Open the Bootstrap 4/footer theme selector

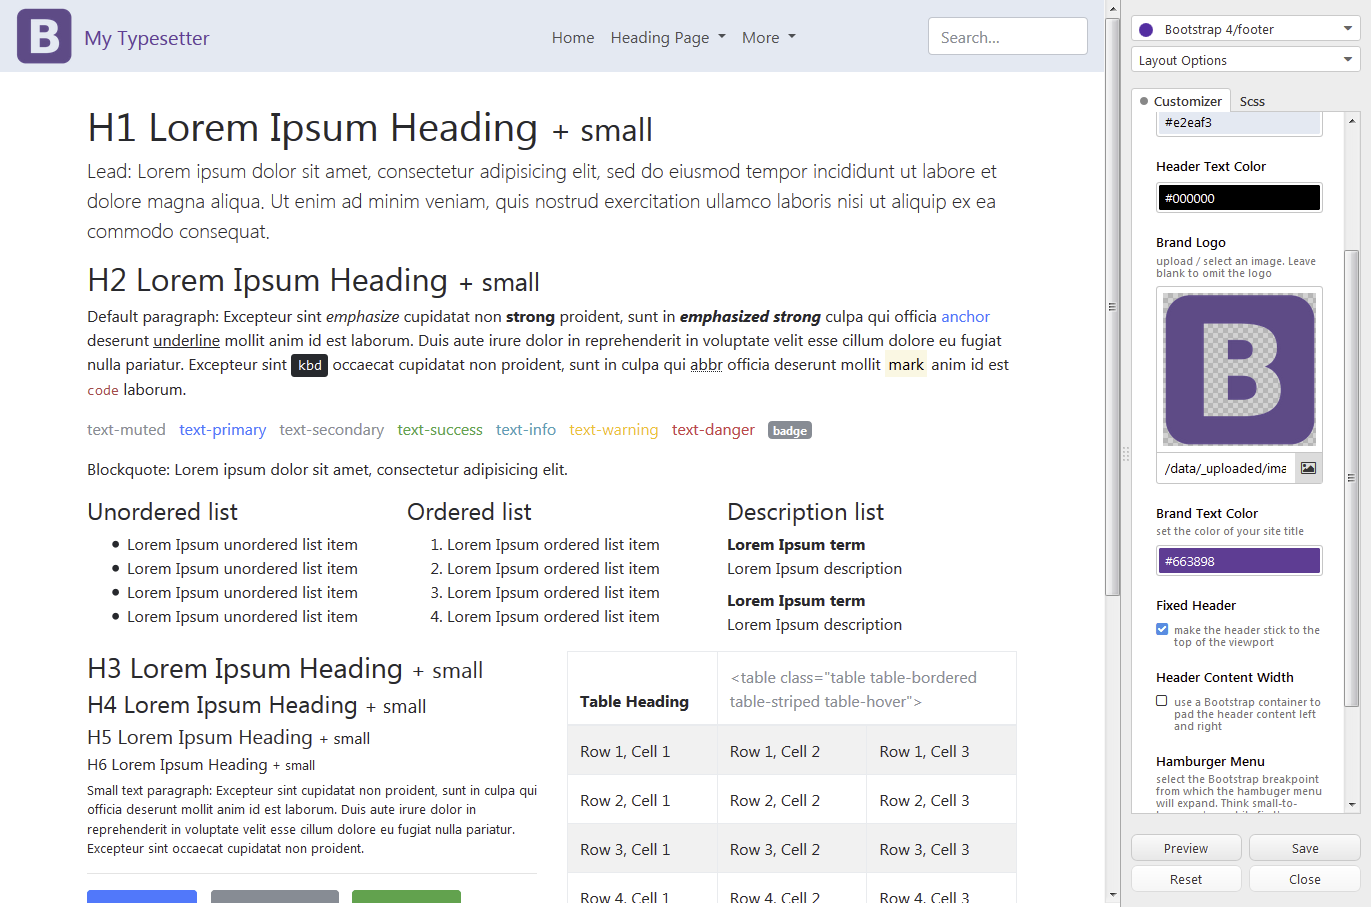coord(1244,28)
